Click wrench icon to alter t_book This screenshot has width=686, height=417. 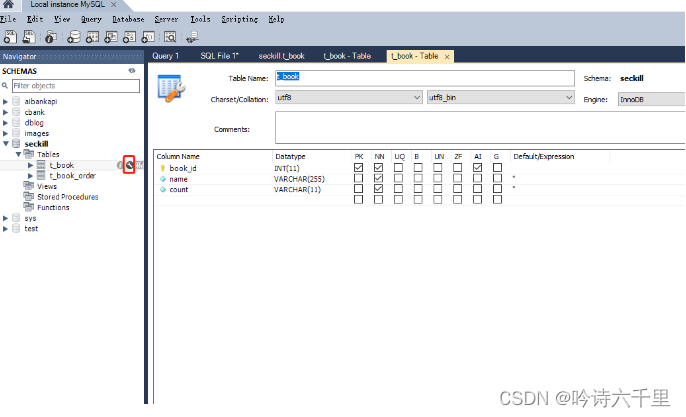coord(129,165)
